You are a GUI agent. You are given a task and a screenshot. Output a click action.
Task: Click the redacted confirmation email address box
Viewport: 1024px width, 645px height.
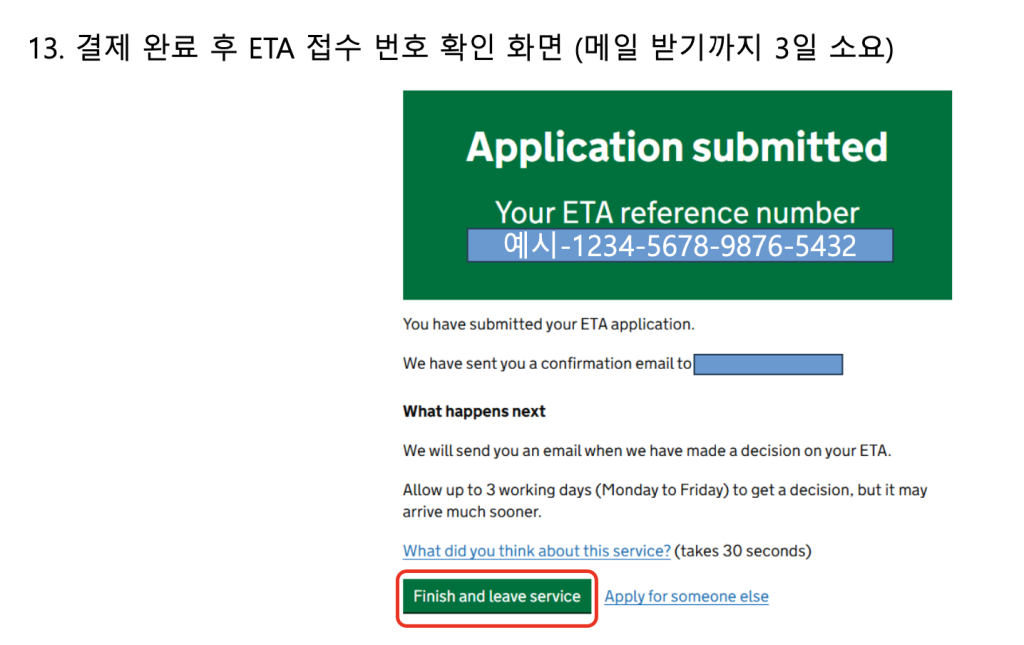click(768, 364)
